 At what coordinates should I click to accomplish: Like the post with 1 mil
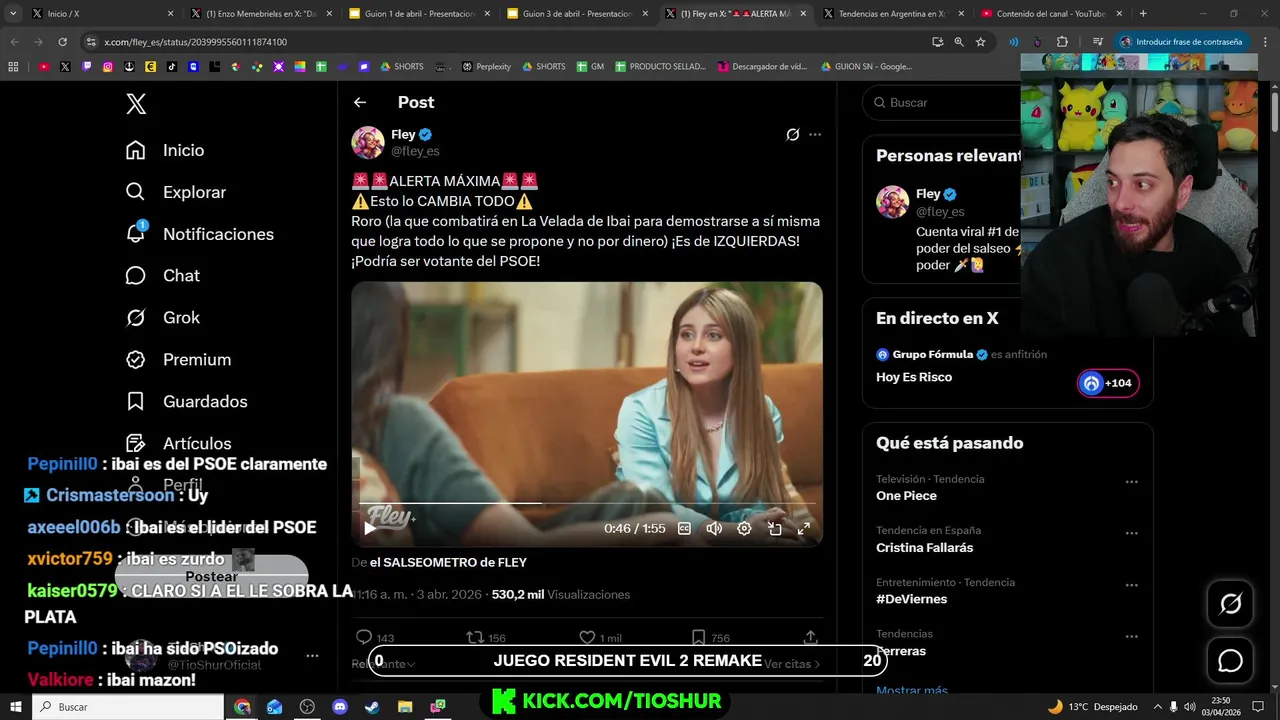point(600,637)
